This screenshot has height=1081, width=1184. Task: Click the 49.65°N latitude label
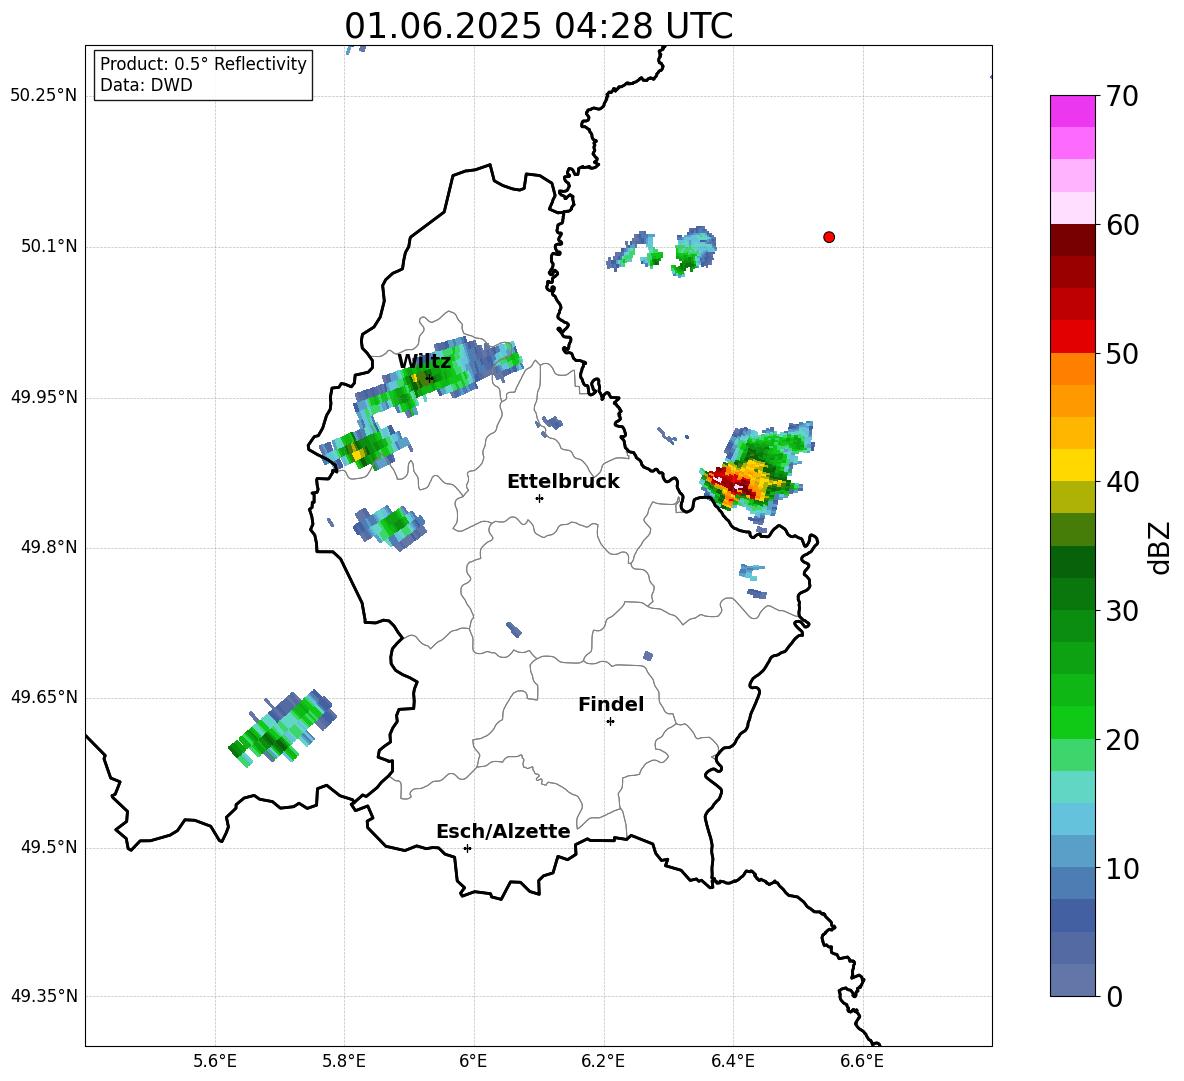44,697
